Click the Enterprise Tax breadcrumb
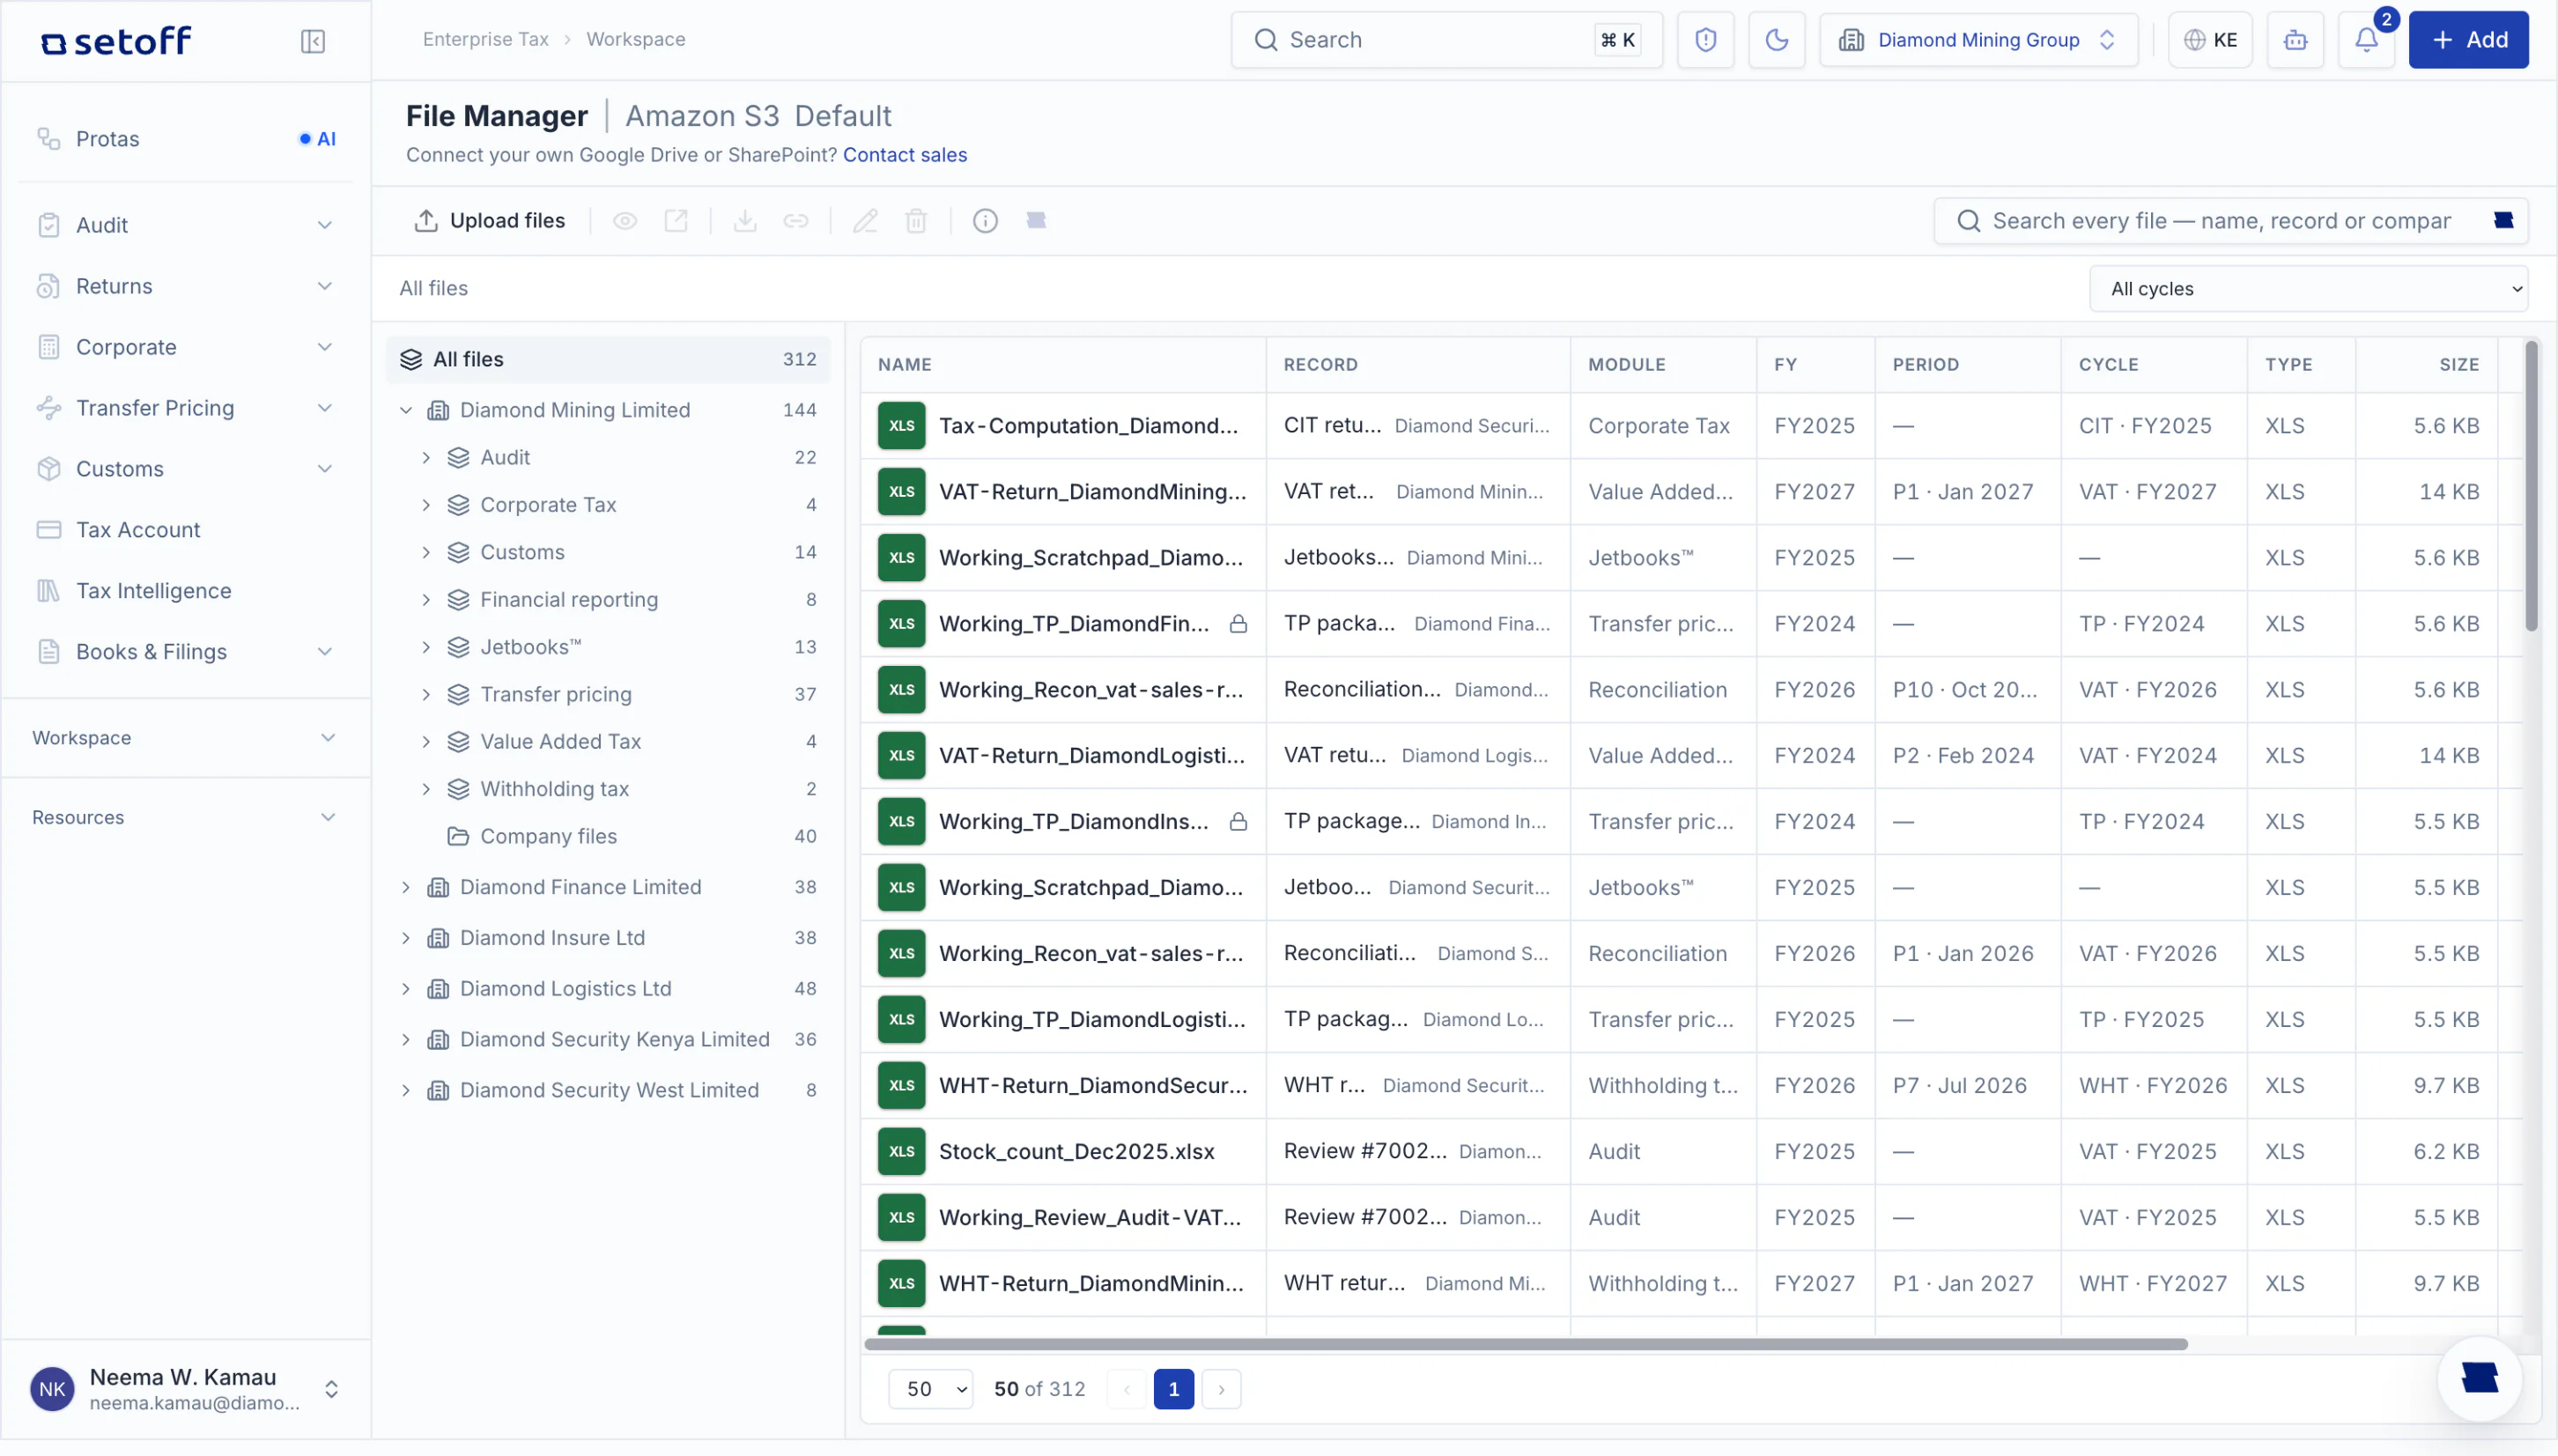Image resolution: width=2558 pixels, height=1456 pixels. (x=485, y=39)
